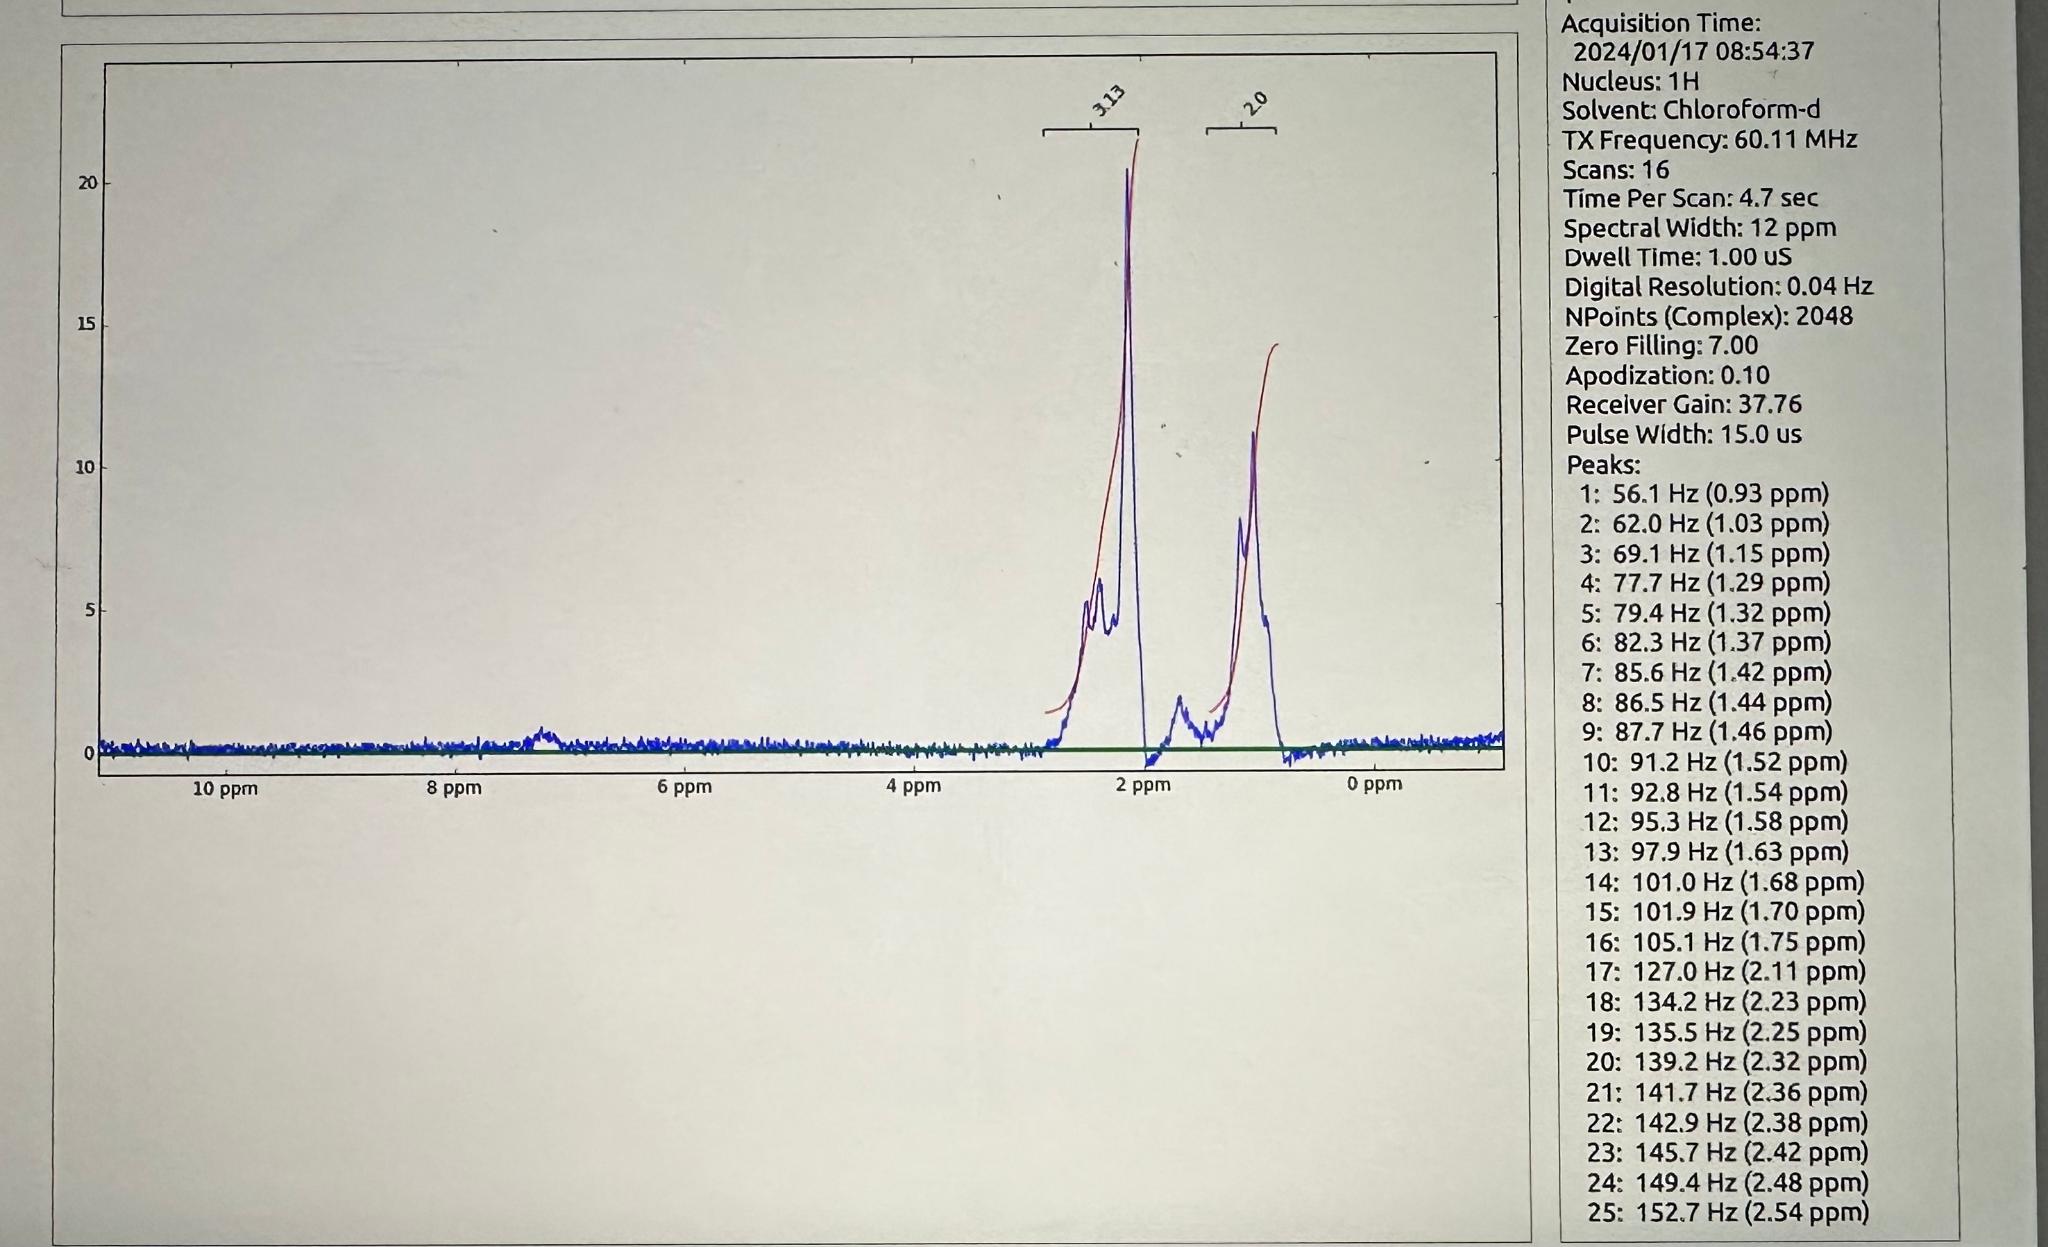This screenshot has height=1247, width=2048.
Task: Click the 3.13 integration label
Action: coord(1108,101)
